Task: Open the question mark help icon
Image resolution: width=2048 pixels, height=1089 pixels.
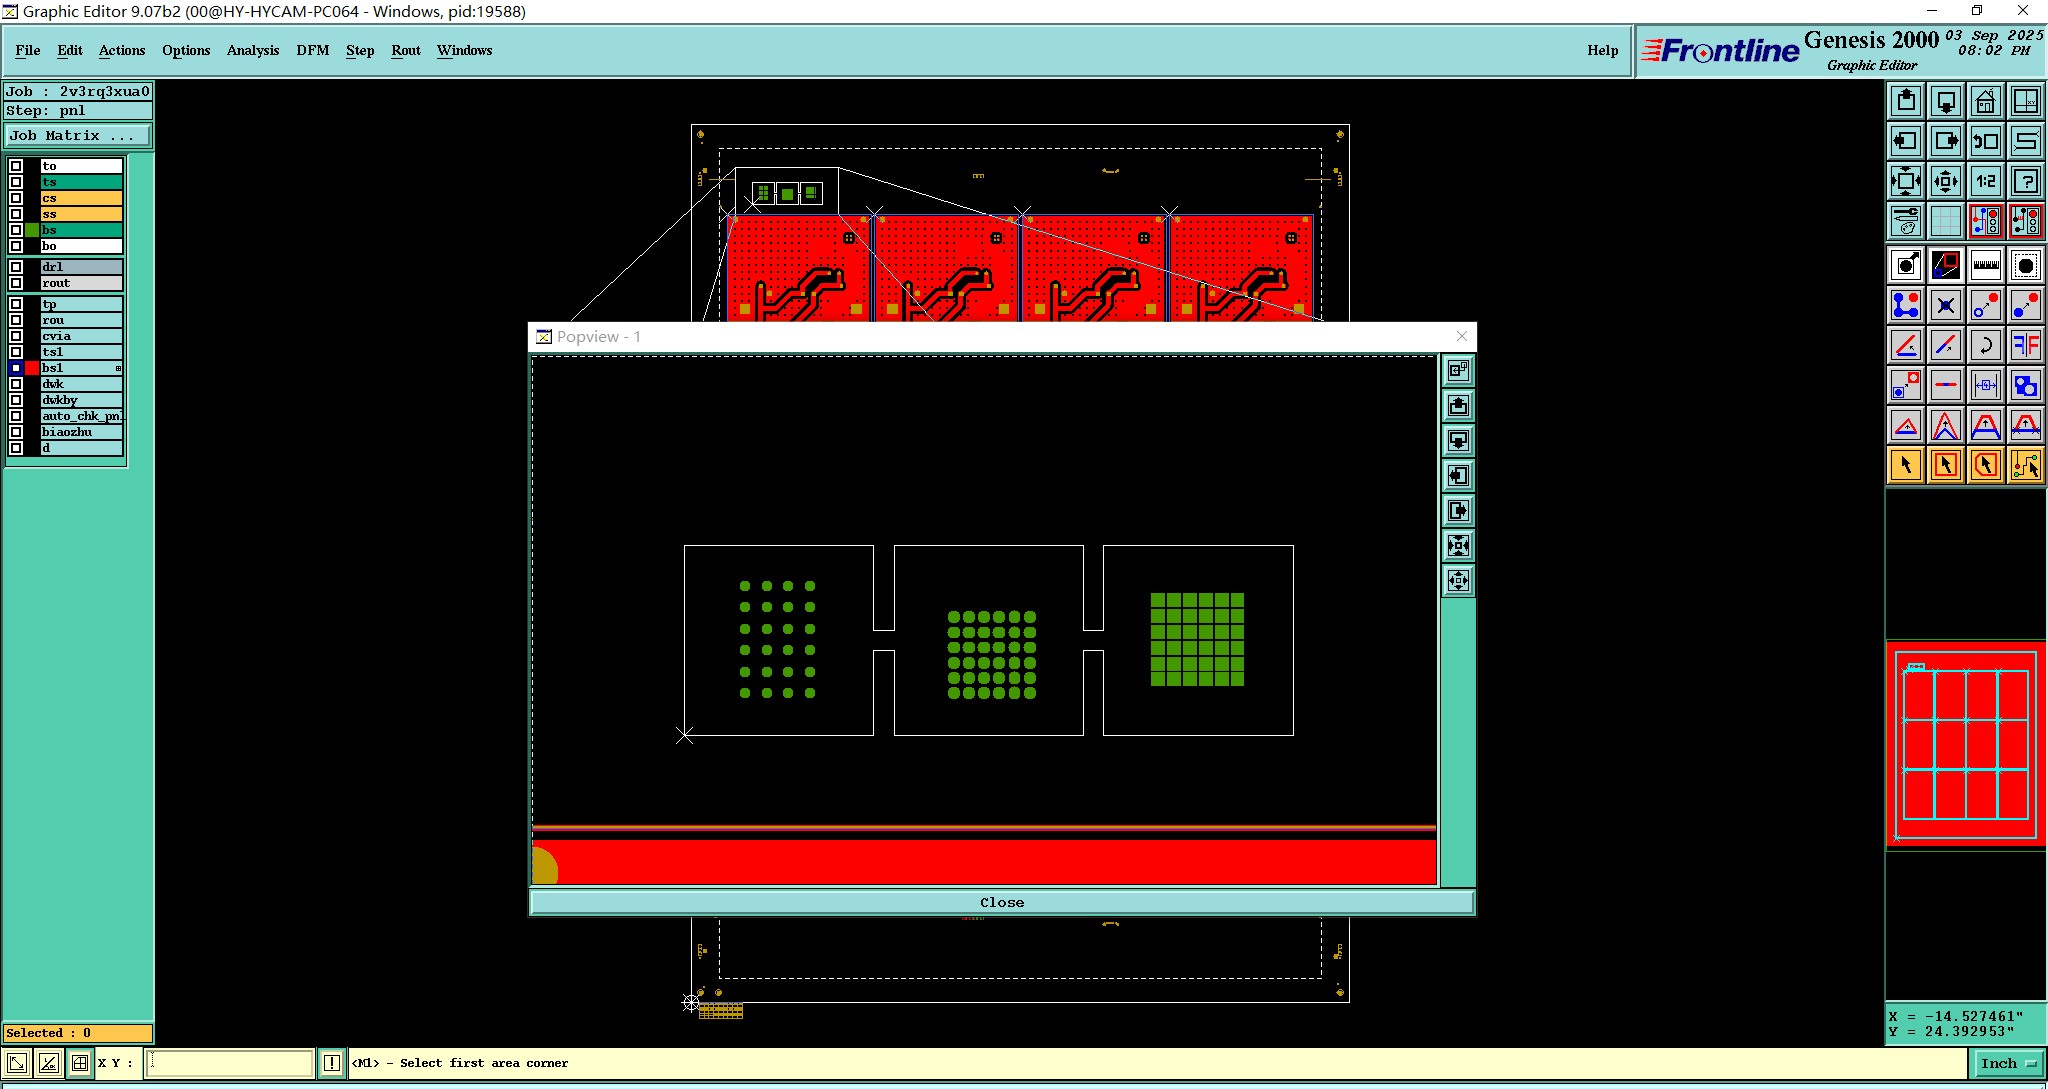Action: (2025, 181)
